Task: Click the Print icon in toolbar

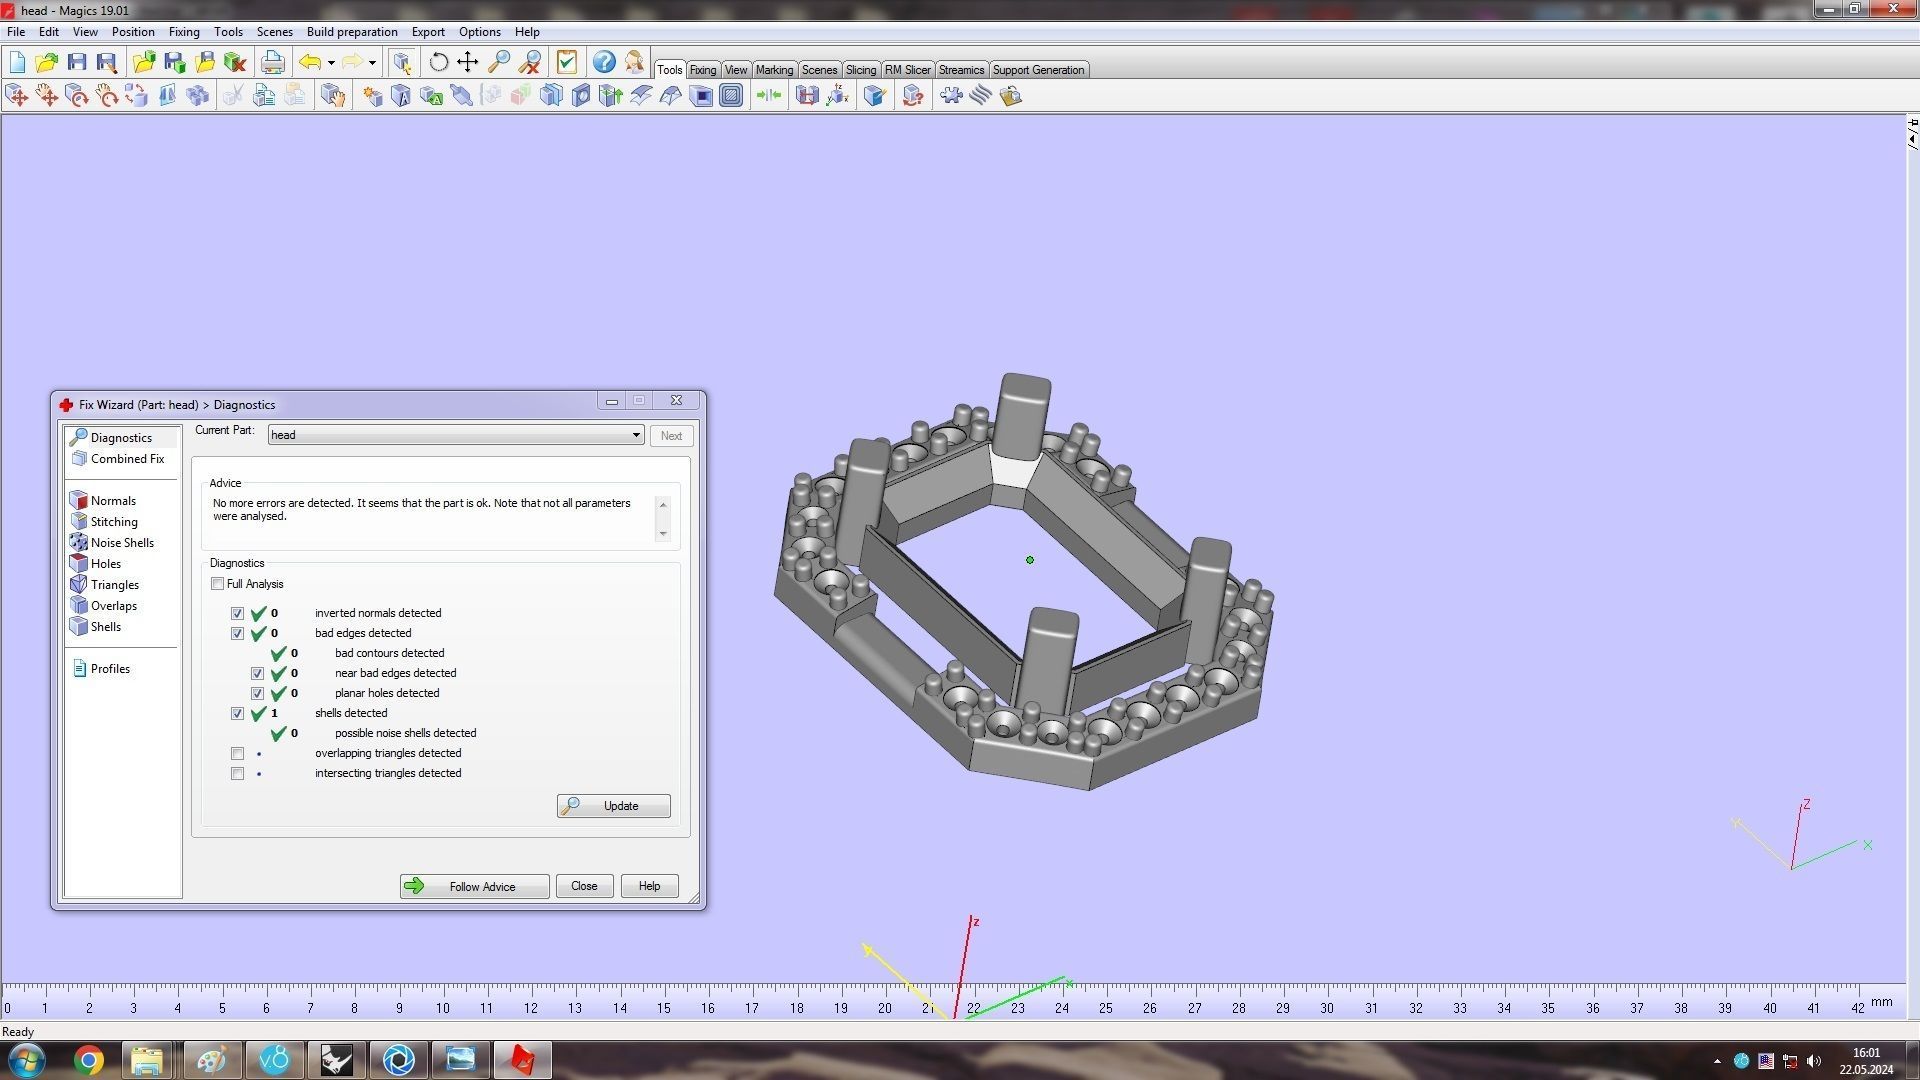Action: [272, 63]
